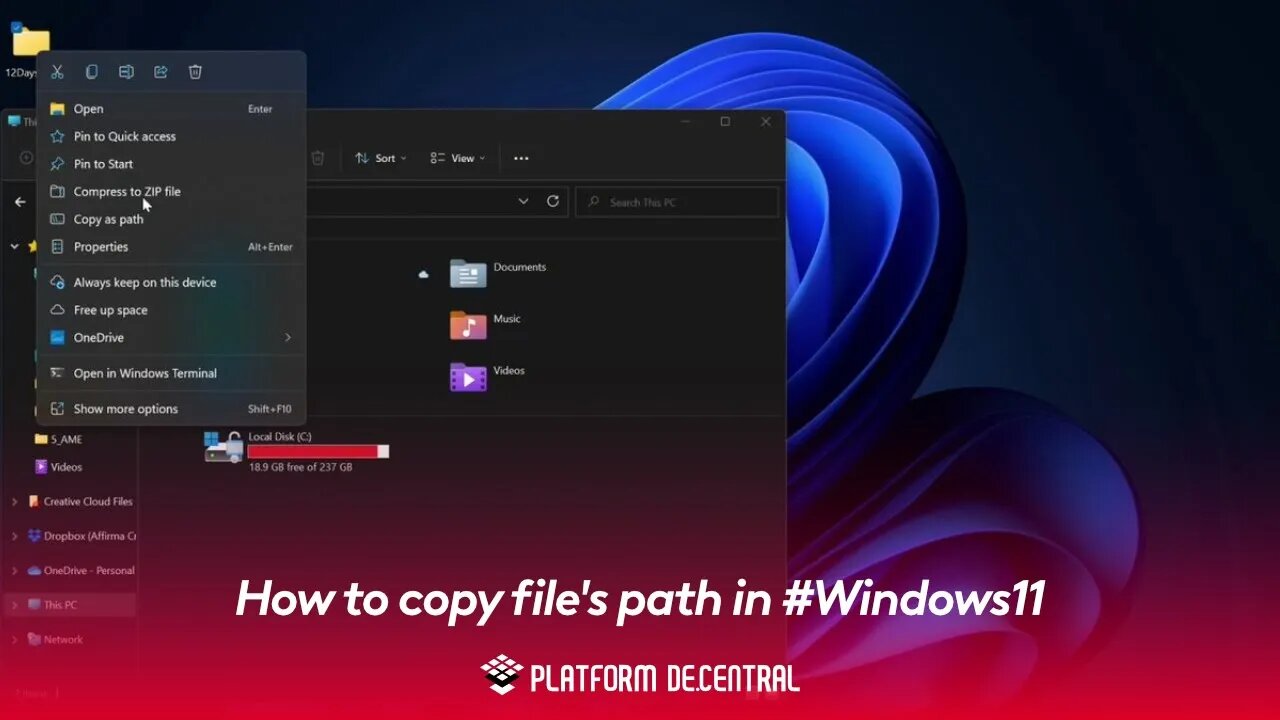Select Free up space
The height and width of the screenshot is (720, 1280).
(x=171, y=310)
